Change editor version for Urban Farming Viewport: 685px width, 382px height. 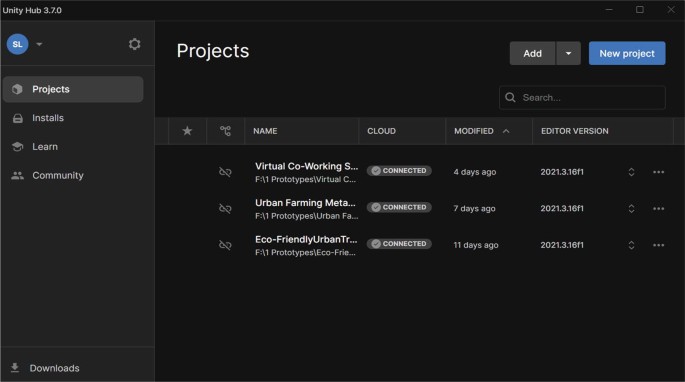pos(631,209)
